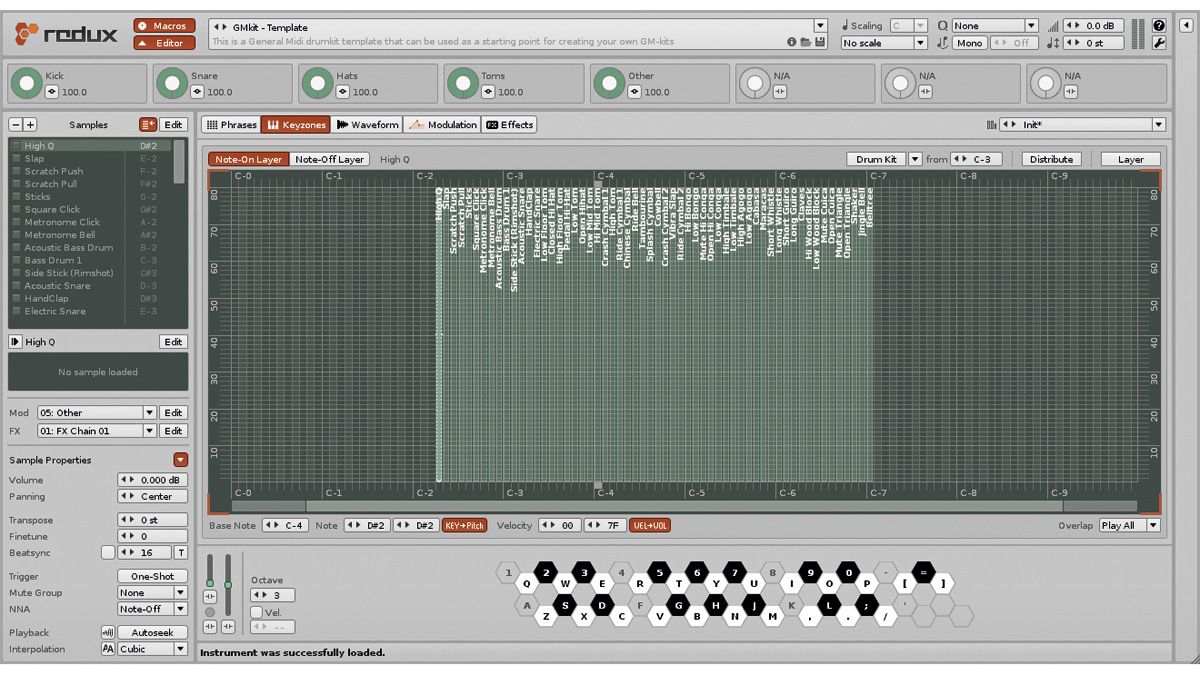Click the Kick macro knob
1200x675 pixels.
point(27,84)
